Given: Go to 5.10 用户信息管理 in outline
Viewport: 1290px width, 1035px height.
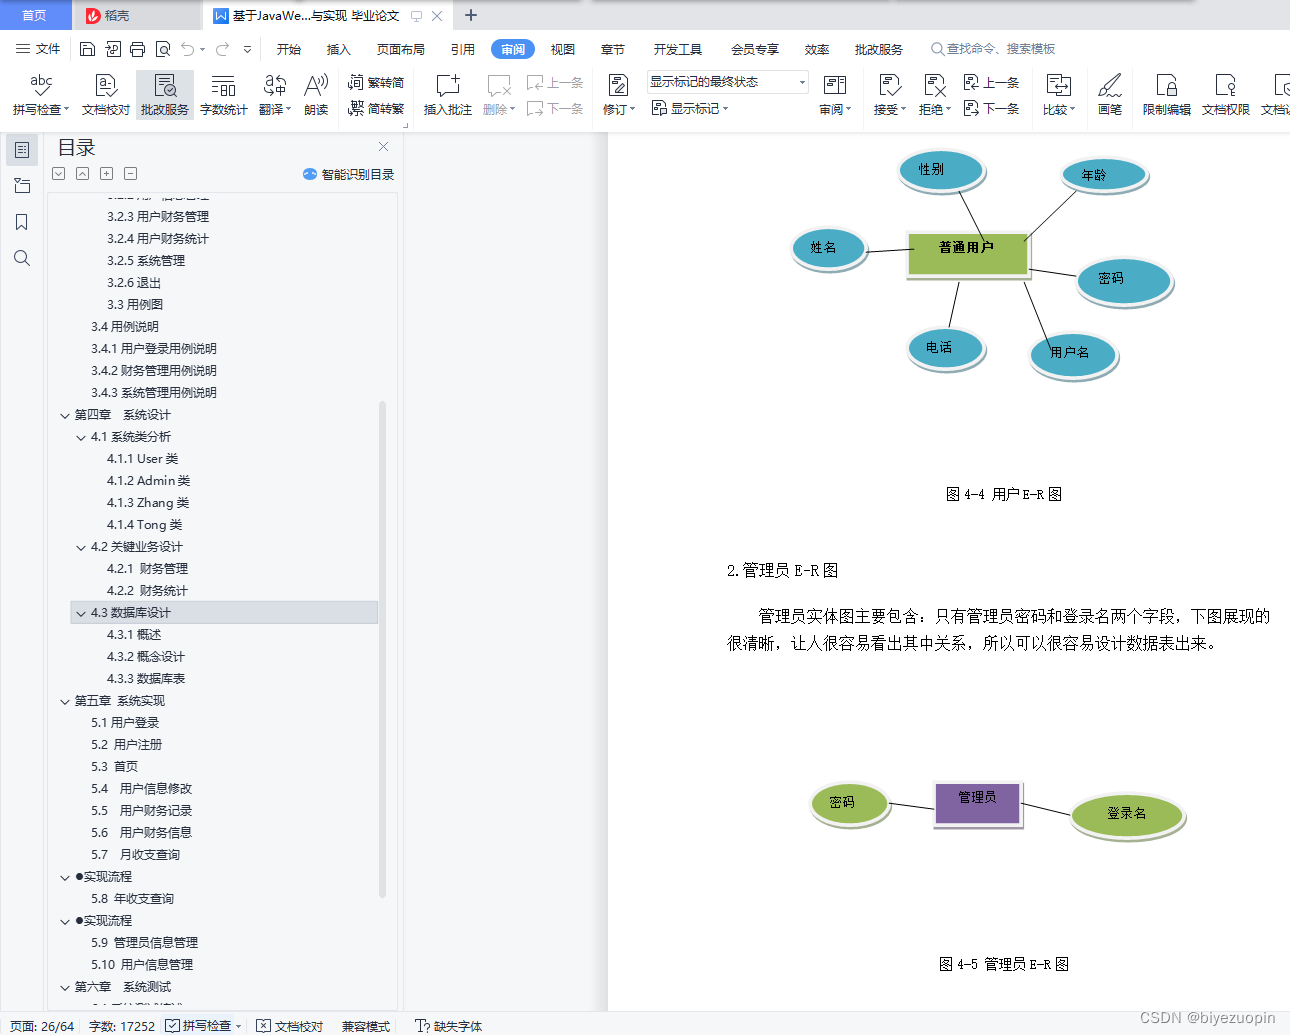Looking at the screenshot, I should point(142,965).
